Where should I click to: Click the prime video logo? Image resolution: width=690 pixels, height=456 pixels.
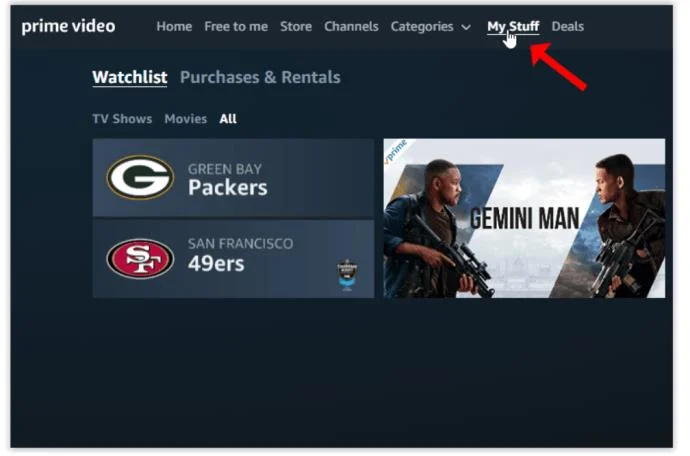[x=68, y=26]
